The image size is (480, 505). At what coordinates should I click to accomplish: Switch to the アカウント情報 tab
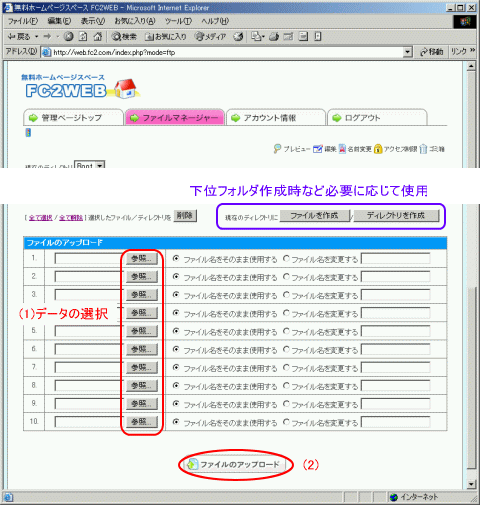click(276, 118)
